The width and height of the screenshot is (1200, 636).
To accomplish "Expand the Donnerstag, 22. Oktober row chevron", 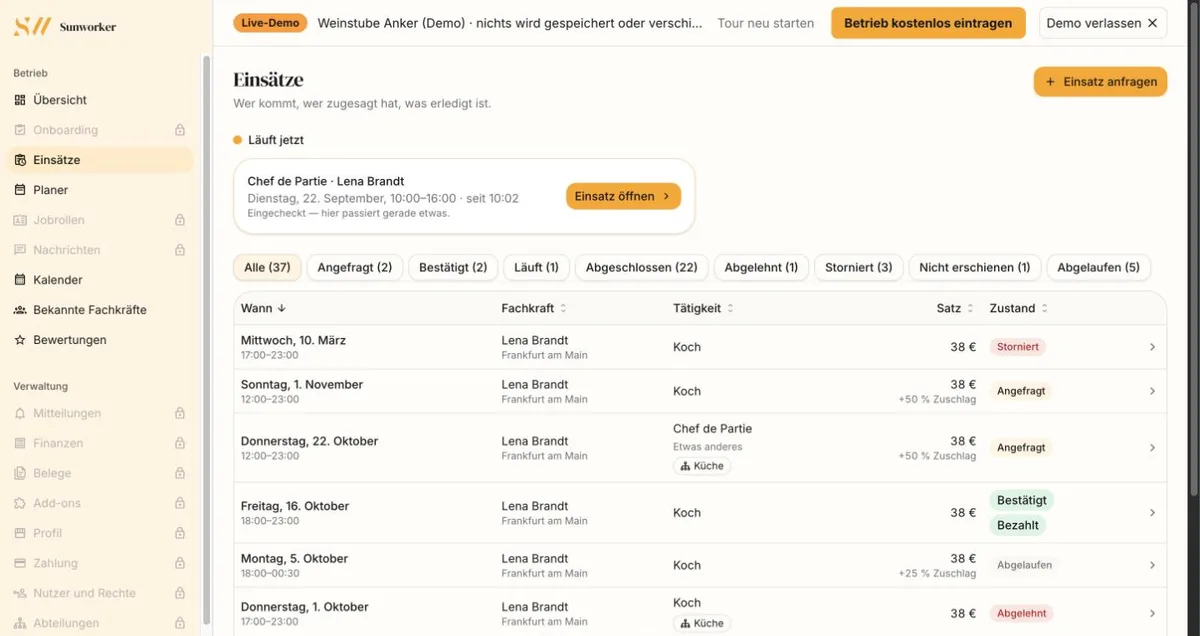I will [1152, 448].
